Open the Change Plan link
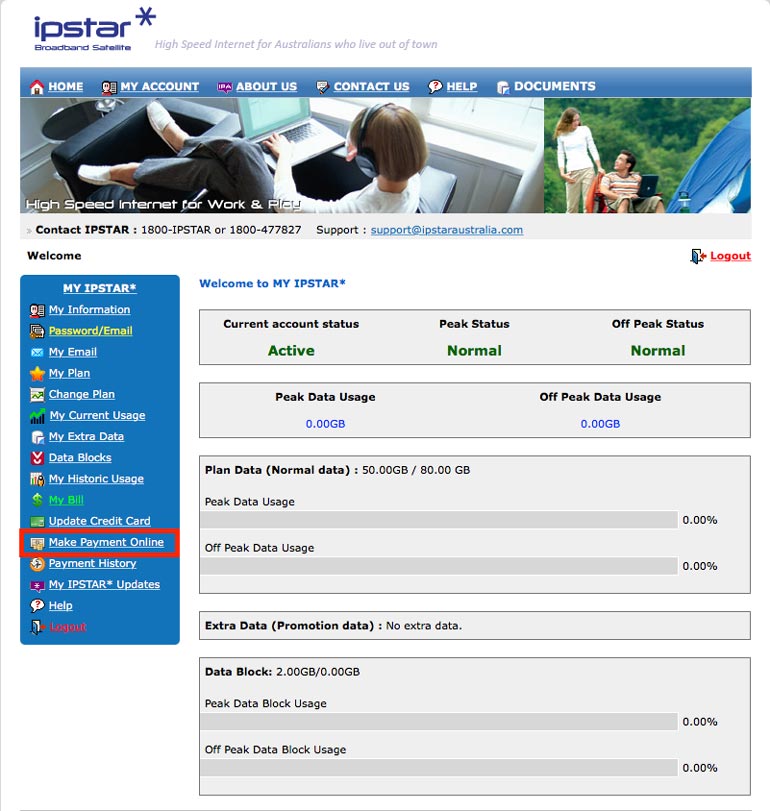The width and height of the screenshot is (770, 811). click(82, 394)
